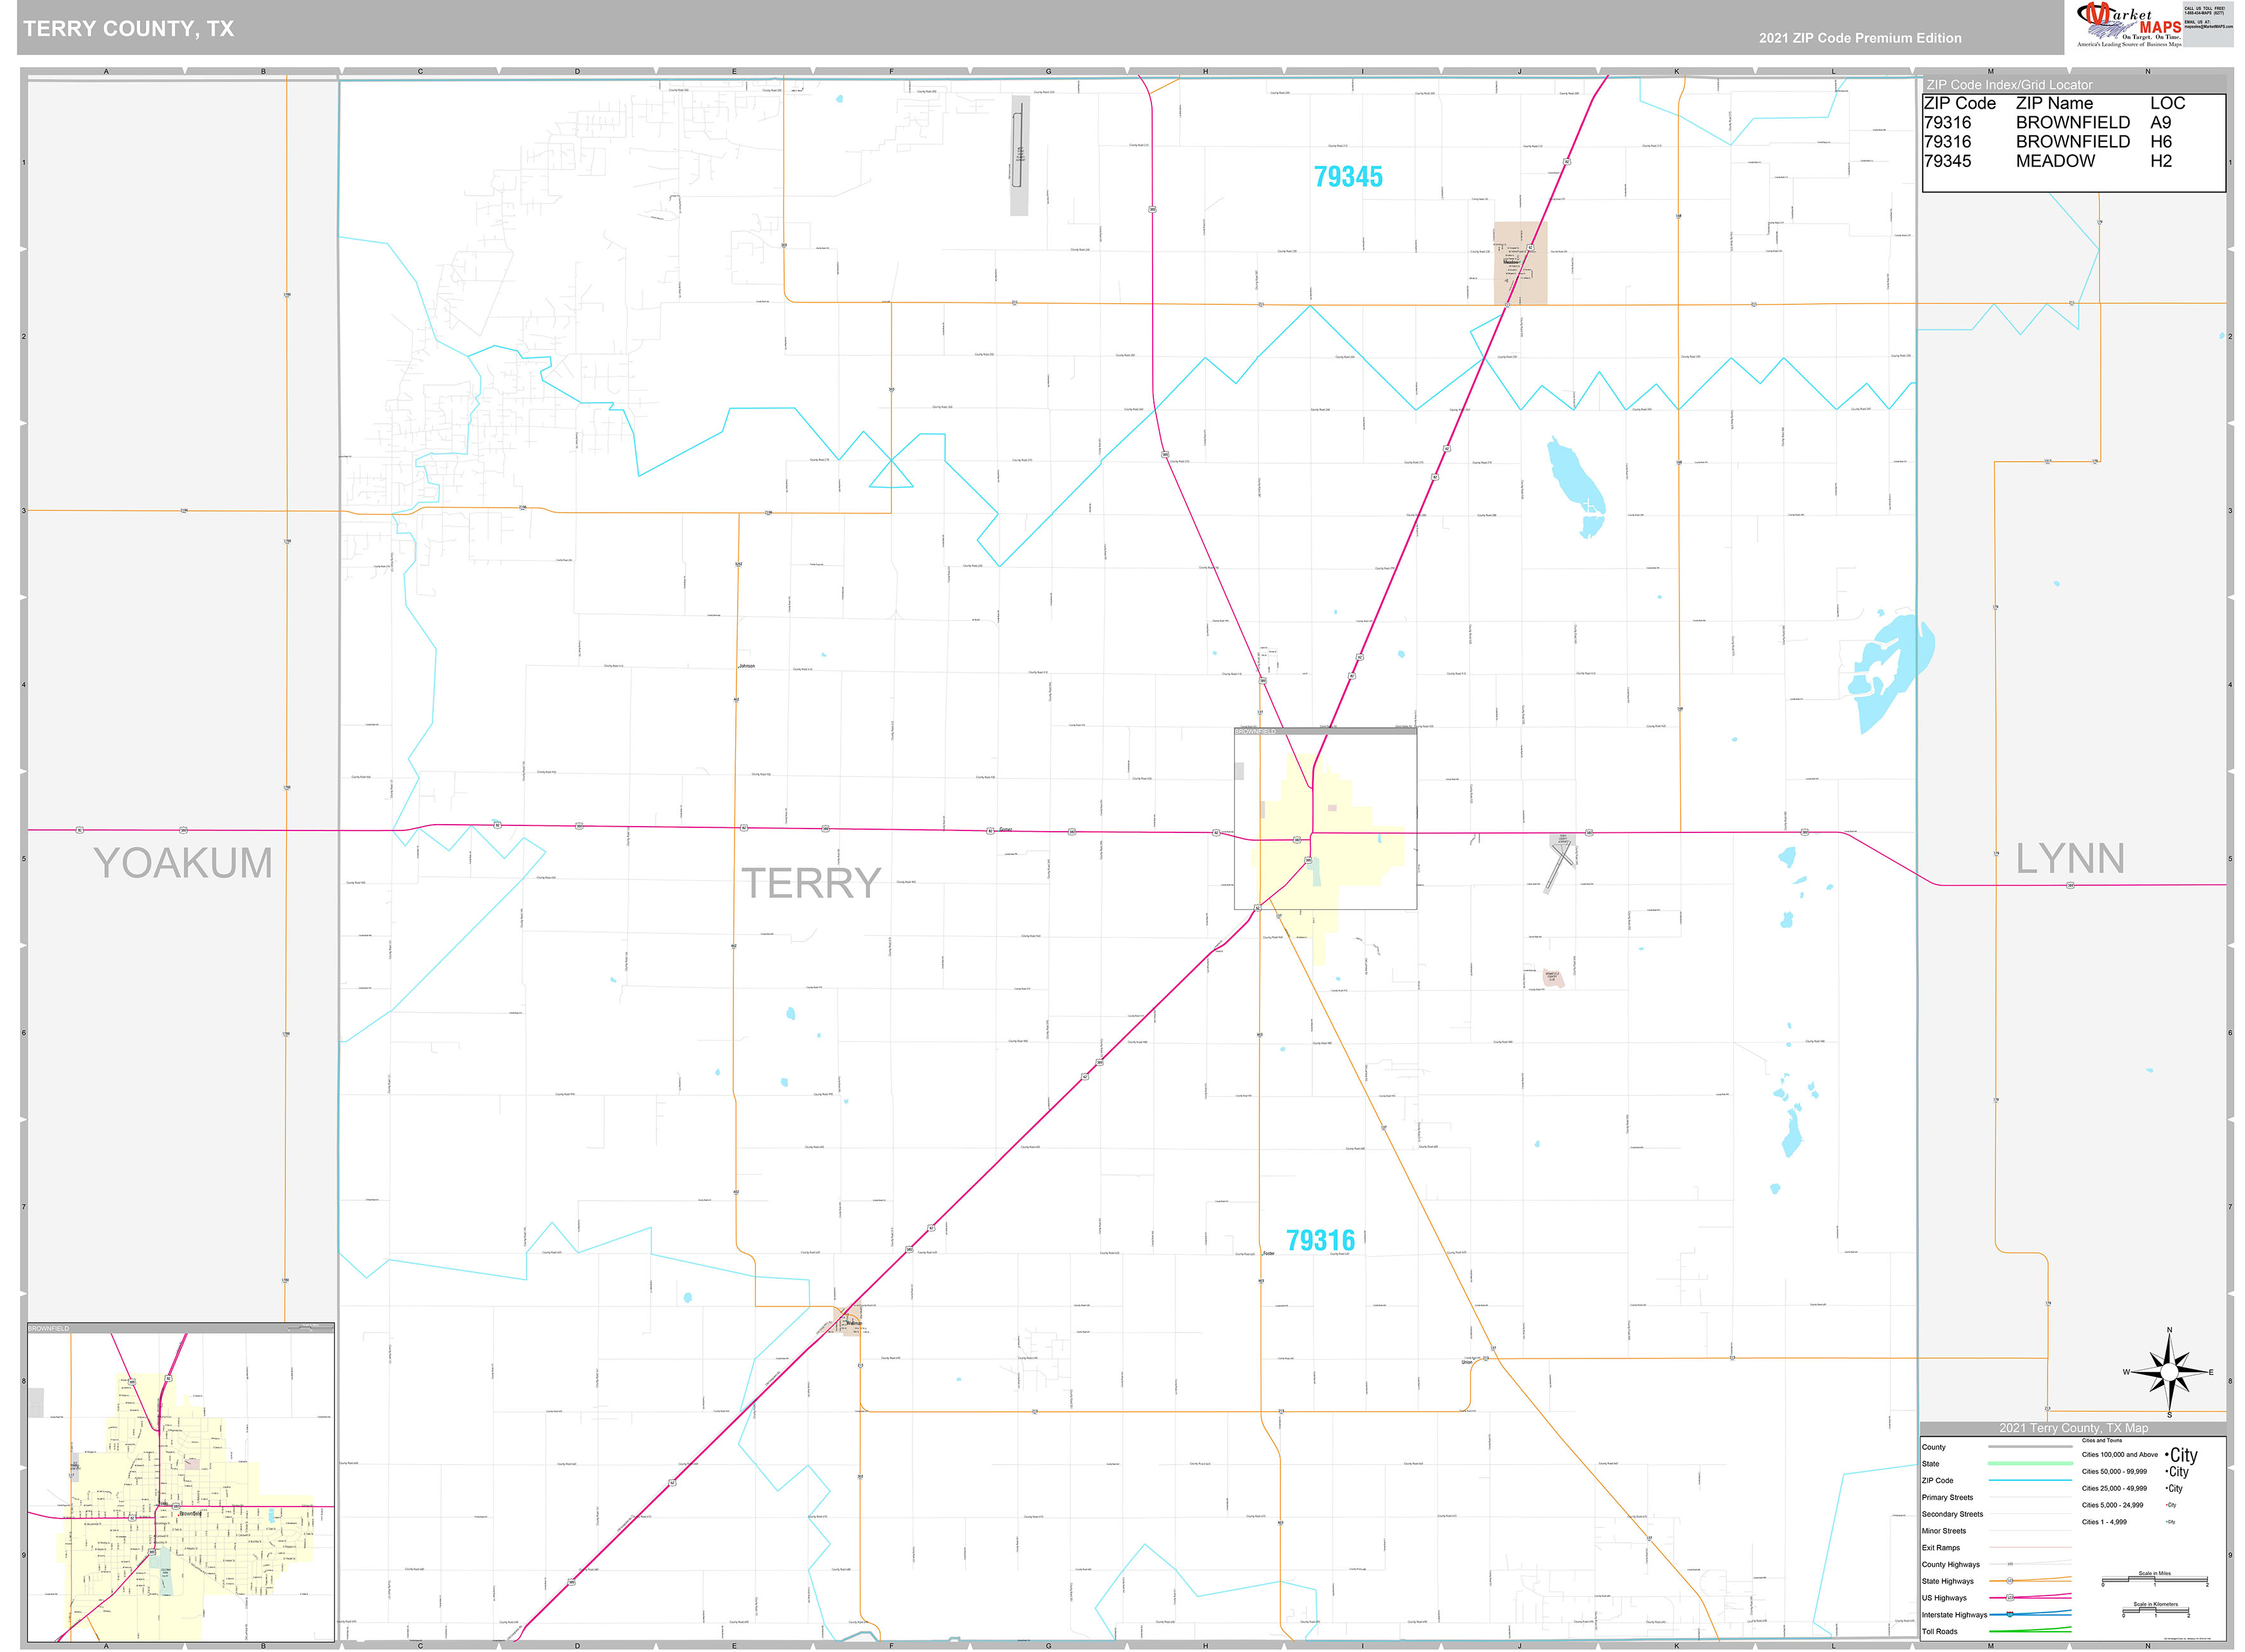
Task: Click the Cities 1 - 4,999 green dot
Action: click(x=2168, y=1523)
